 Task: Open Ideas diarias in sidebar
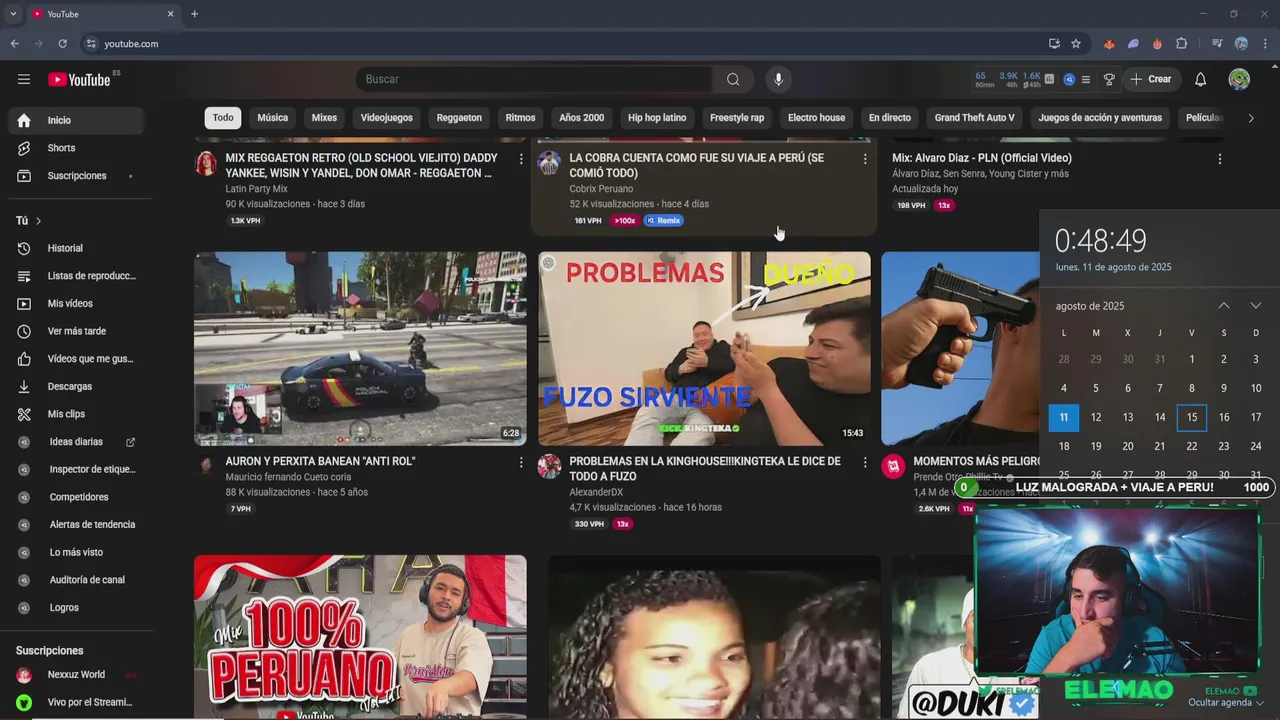(76, 442)
